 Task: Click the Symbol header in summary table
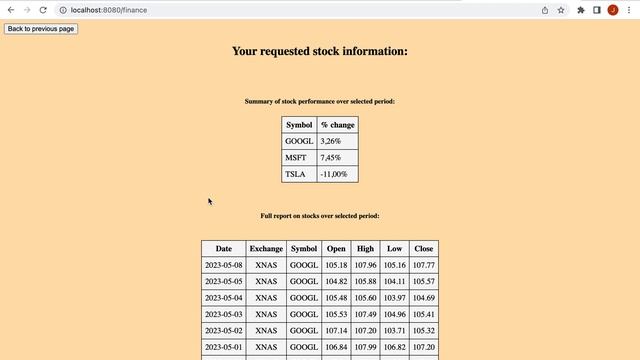tap(299, 125)
